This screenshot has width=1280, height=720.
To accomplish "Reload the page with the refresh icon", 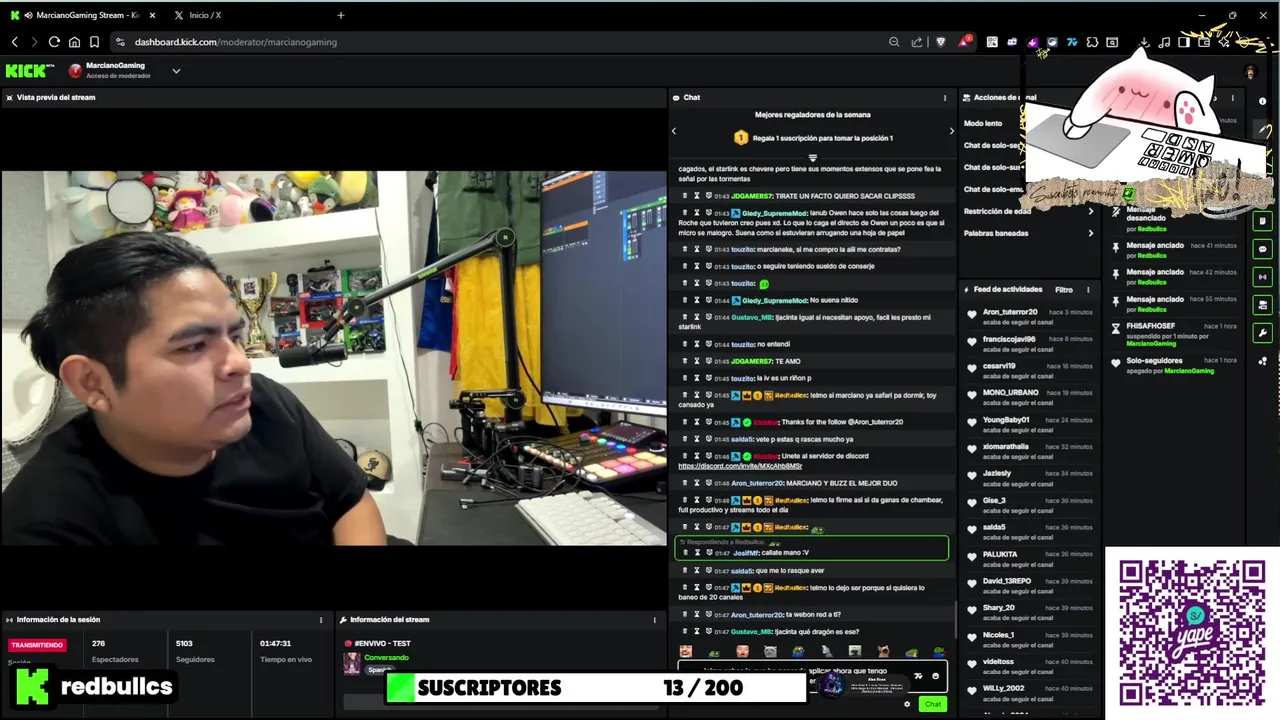I will 54,42.
